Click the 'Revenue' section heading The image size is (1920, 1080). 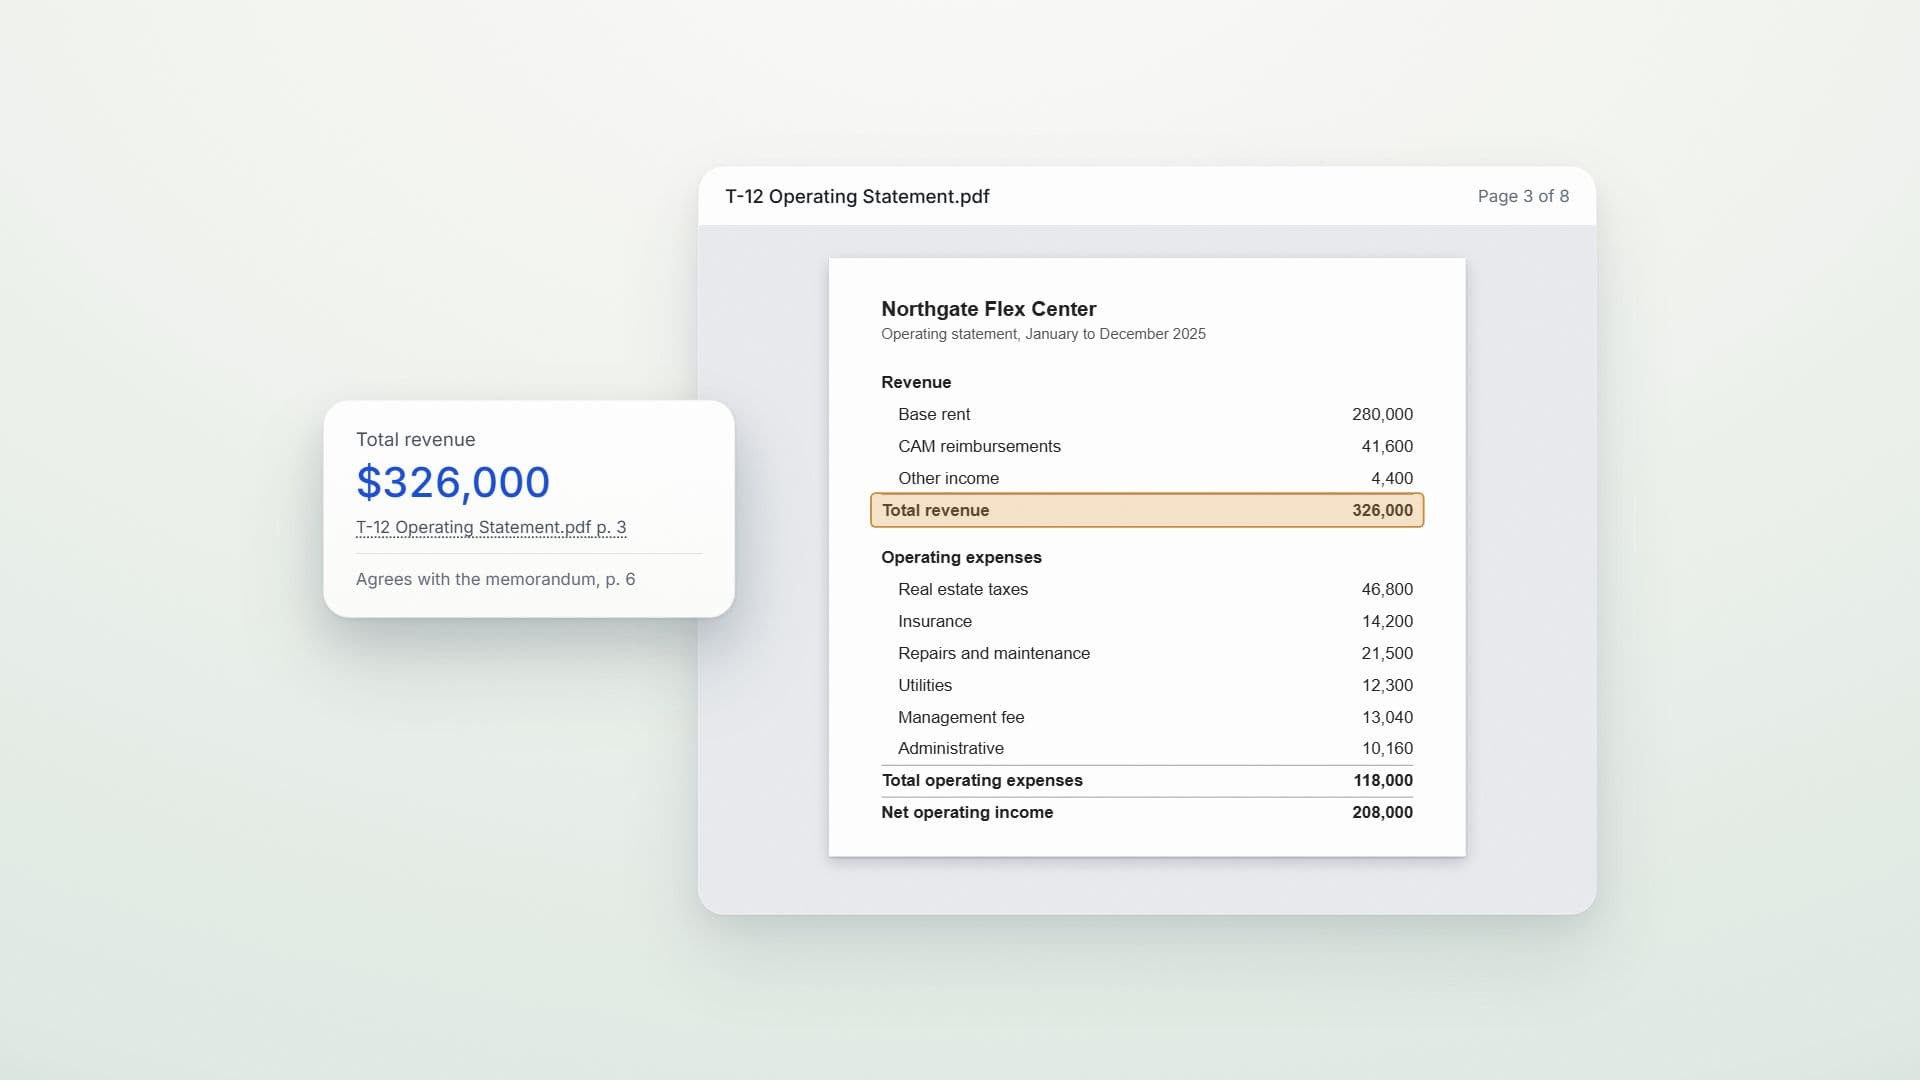(x=916, y=382)
